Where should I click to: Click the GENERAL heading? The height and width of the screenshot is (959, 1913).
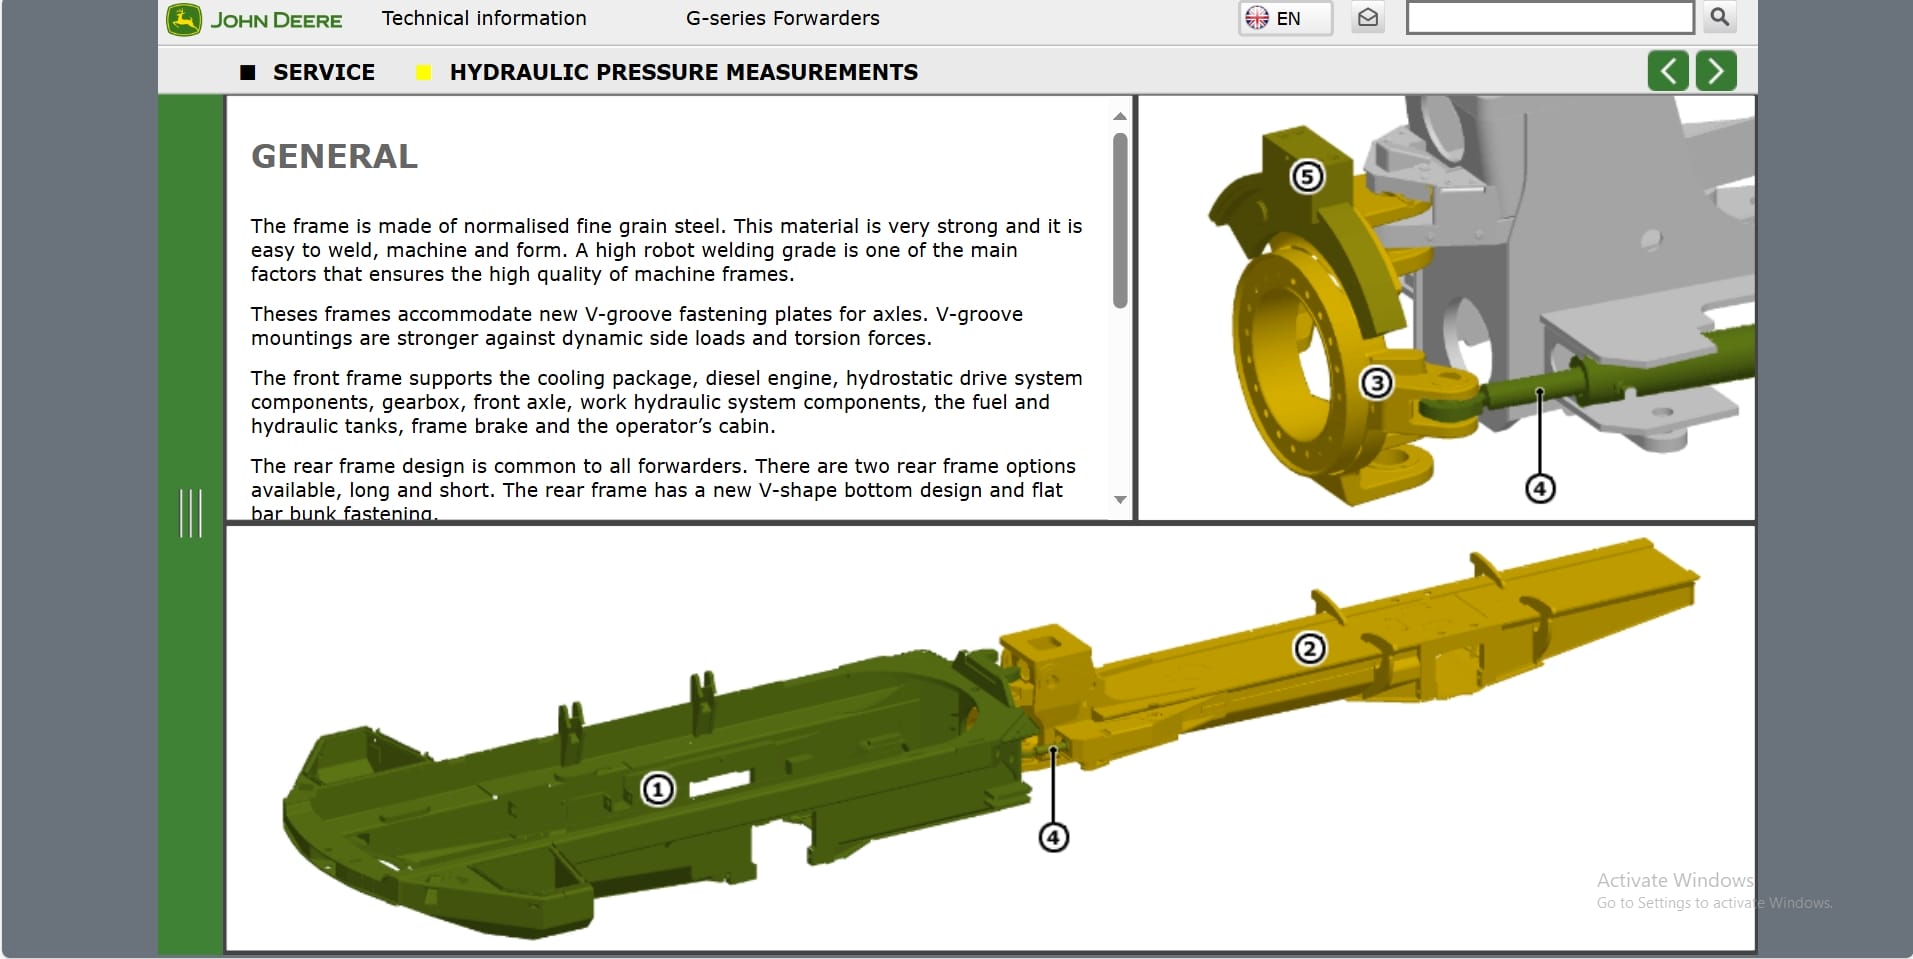(x=334, y=157)
